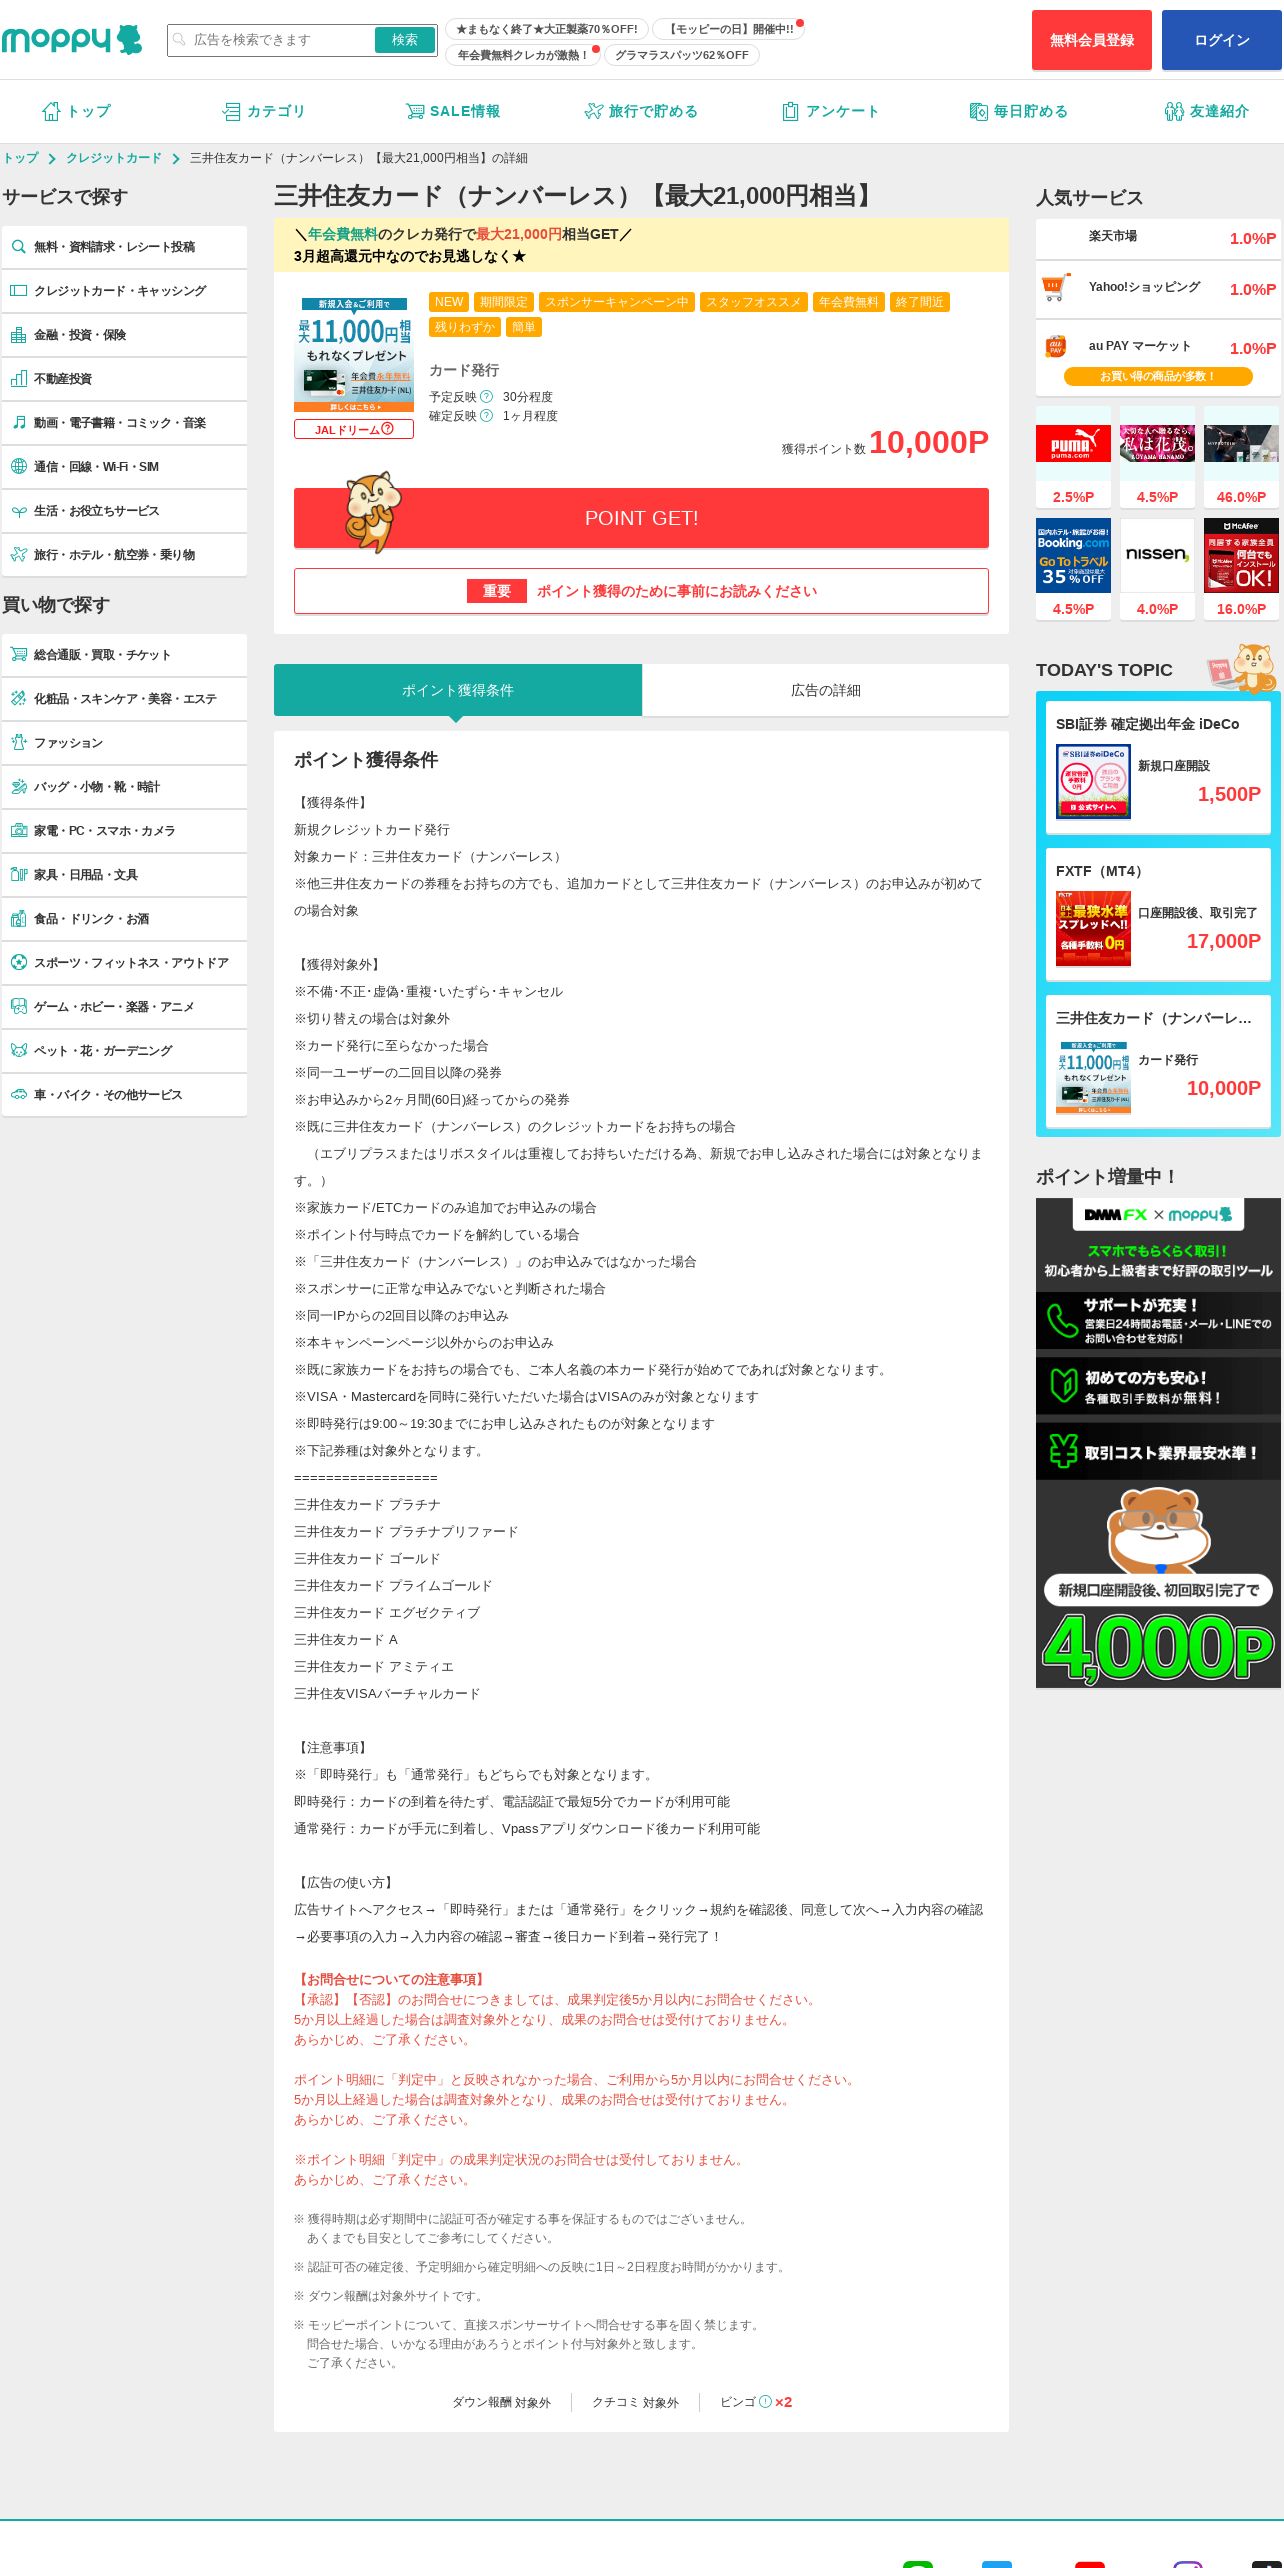This screenshot has width=1284, height=2568.
Task: Open the 重要 ポイント獲得のために notice
Action: click(x=641, y=591)
